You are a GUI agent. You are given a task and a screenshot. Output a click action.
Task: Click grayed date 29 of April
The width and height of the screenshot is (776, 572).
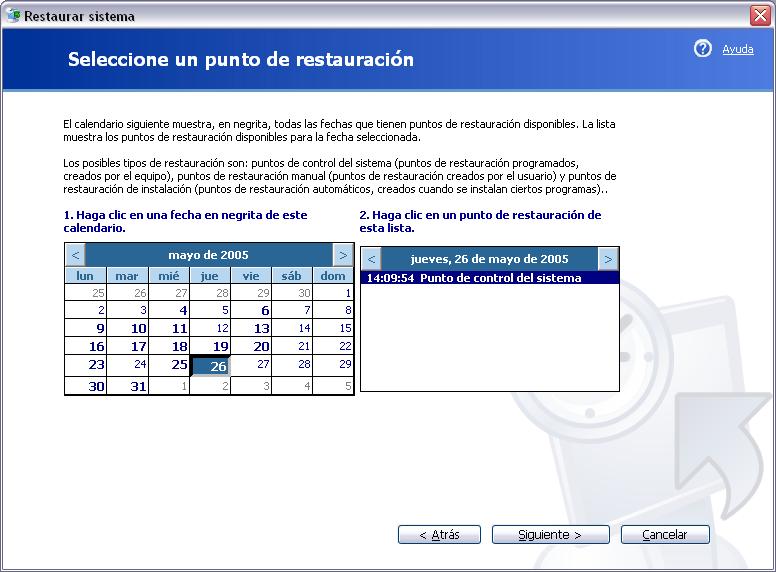(251, 292)
